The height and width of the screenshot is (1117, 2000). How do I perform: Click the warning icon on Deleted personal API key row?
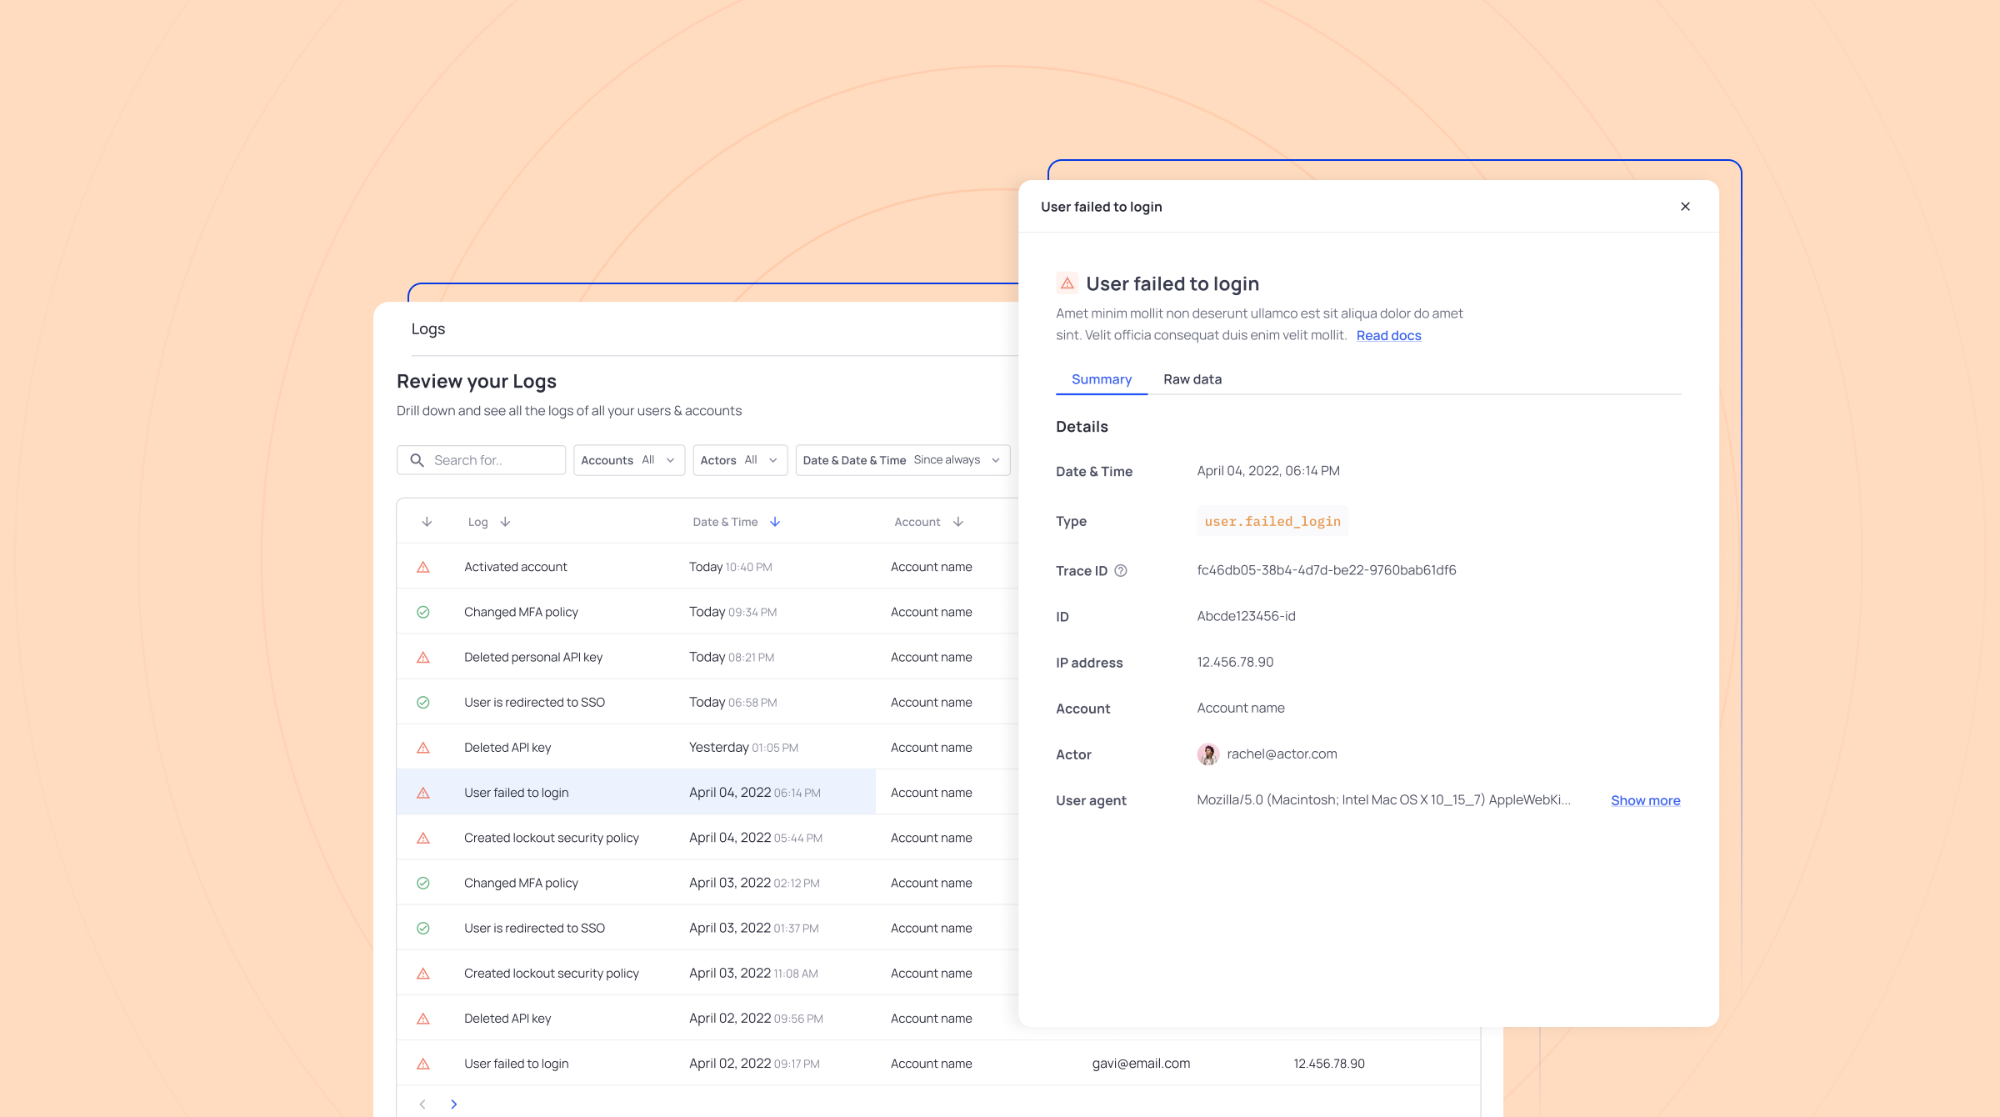423,657
